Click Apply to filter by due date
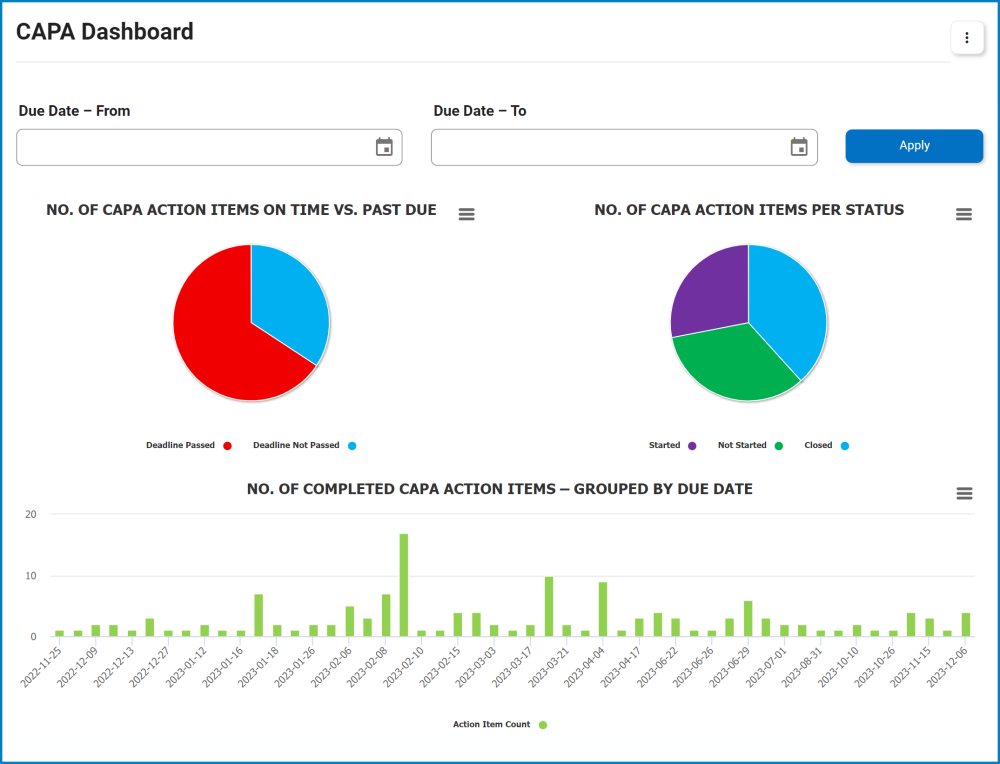This screenshot has height=764, width=1000. click(913, 145)
